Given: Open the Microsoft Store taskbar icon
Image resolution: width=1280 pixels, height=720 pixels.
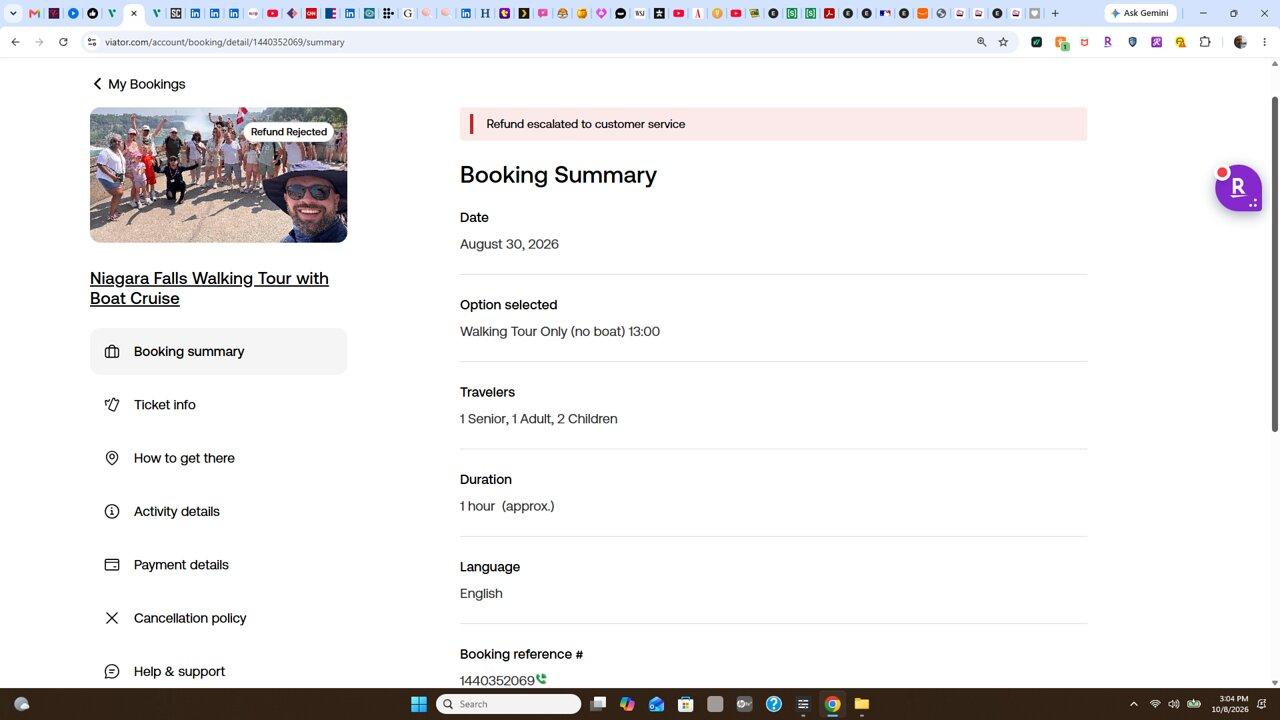Looking at the screenshot, I should pos(686,704).
